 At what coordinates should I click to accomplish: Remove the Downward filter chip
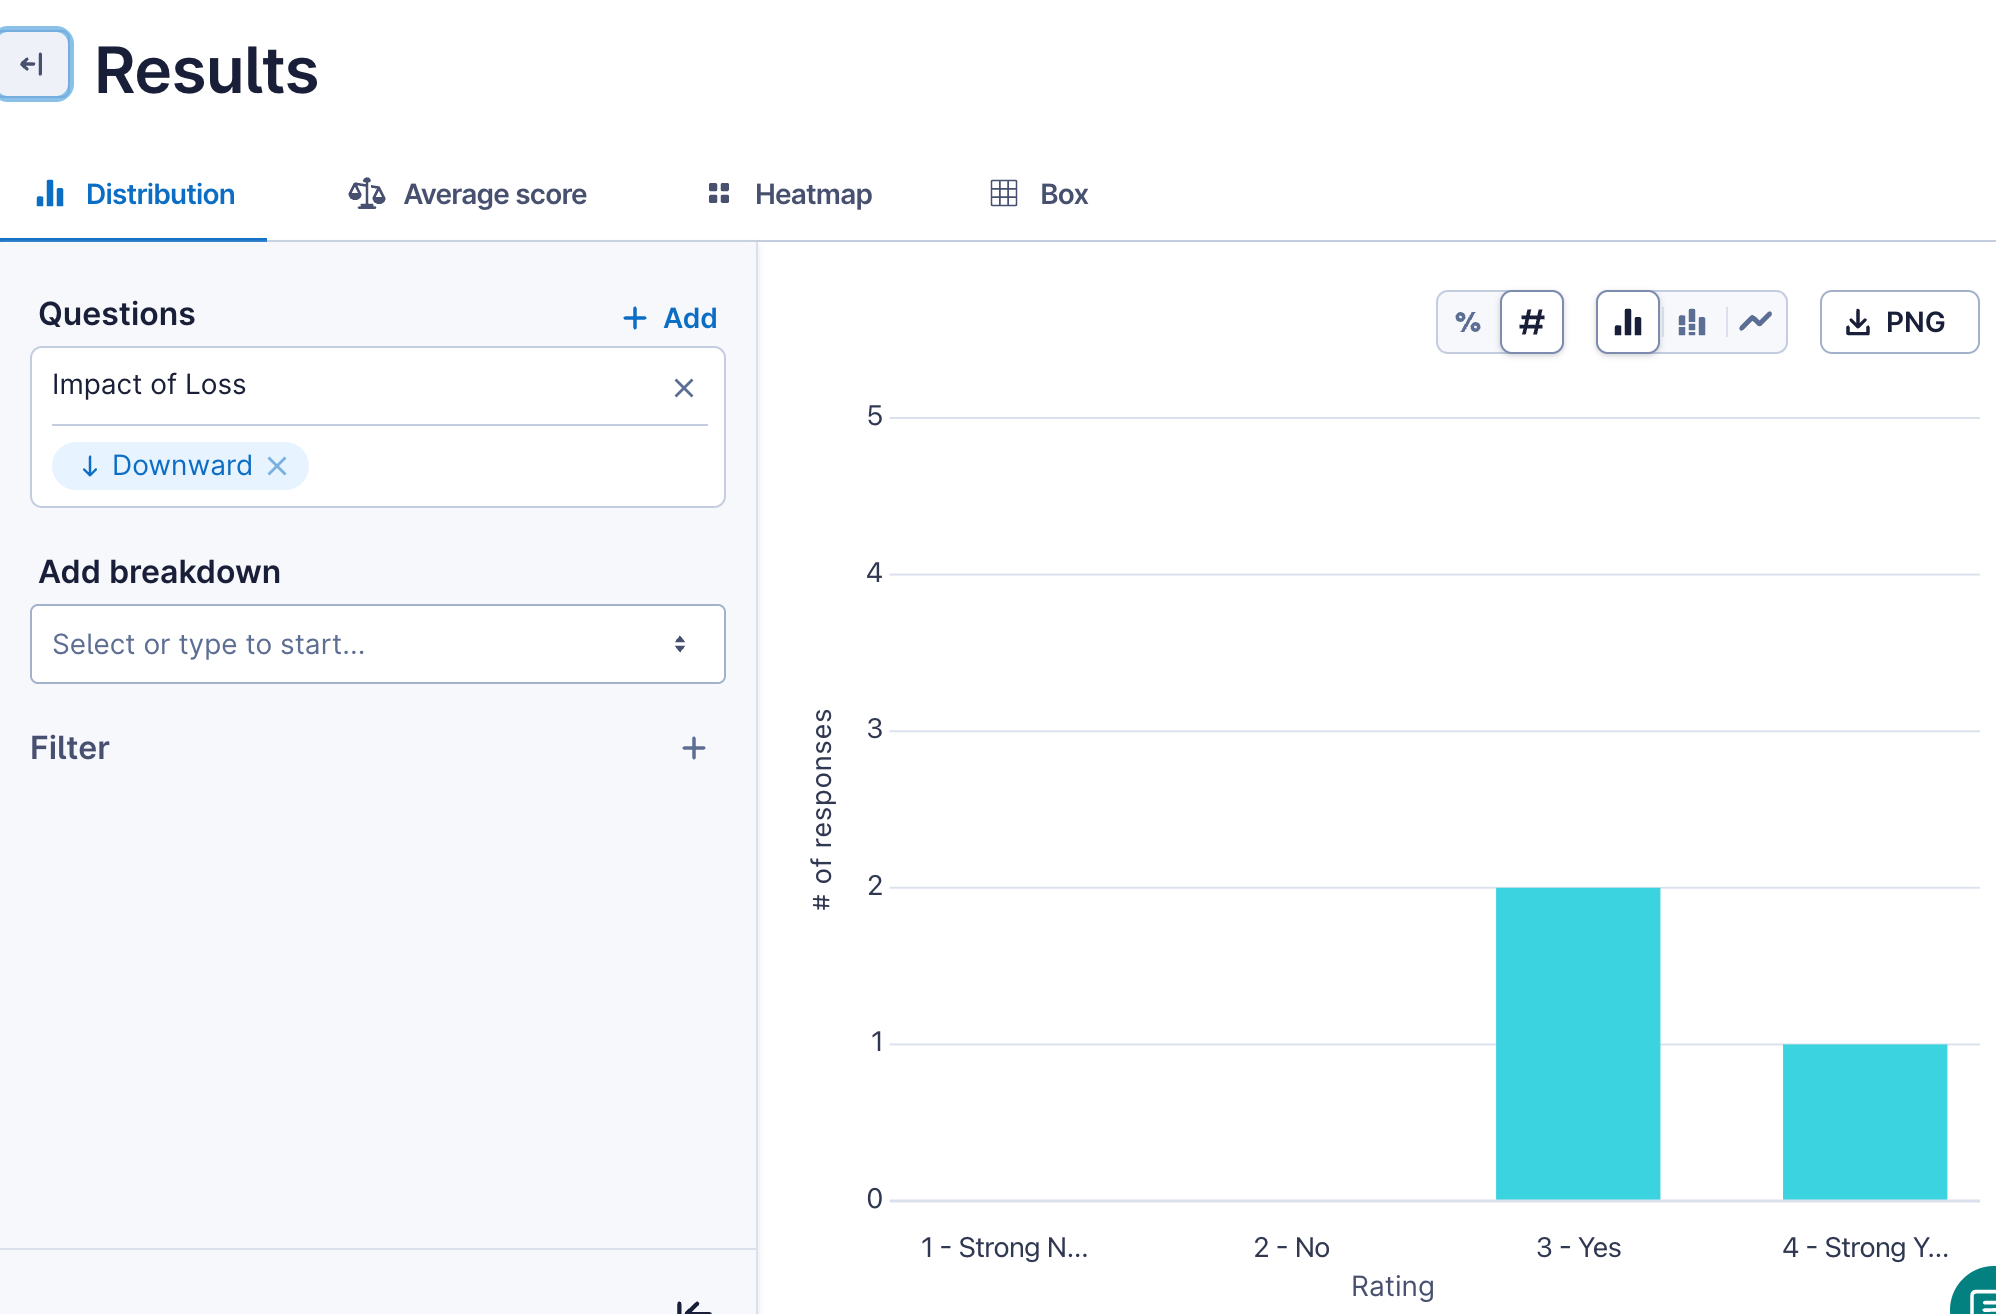click(x=278, y=466)
